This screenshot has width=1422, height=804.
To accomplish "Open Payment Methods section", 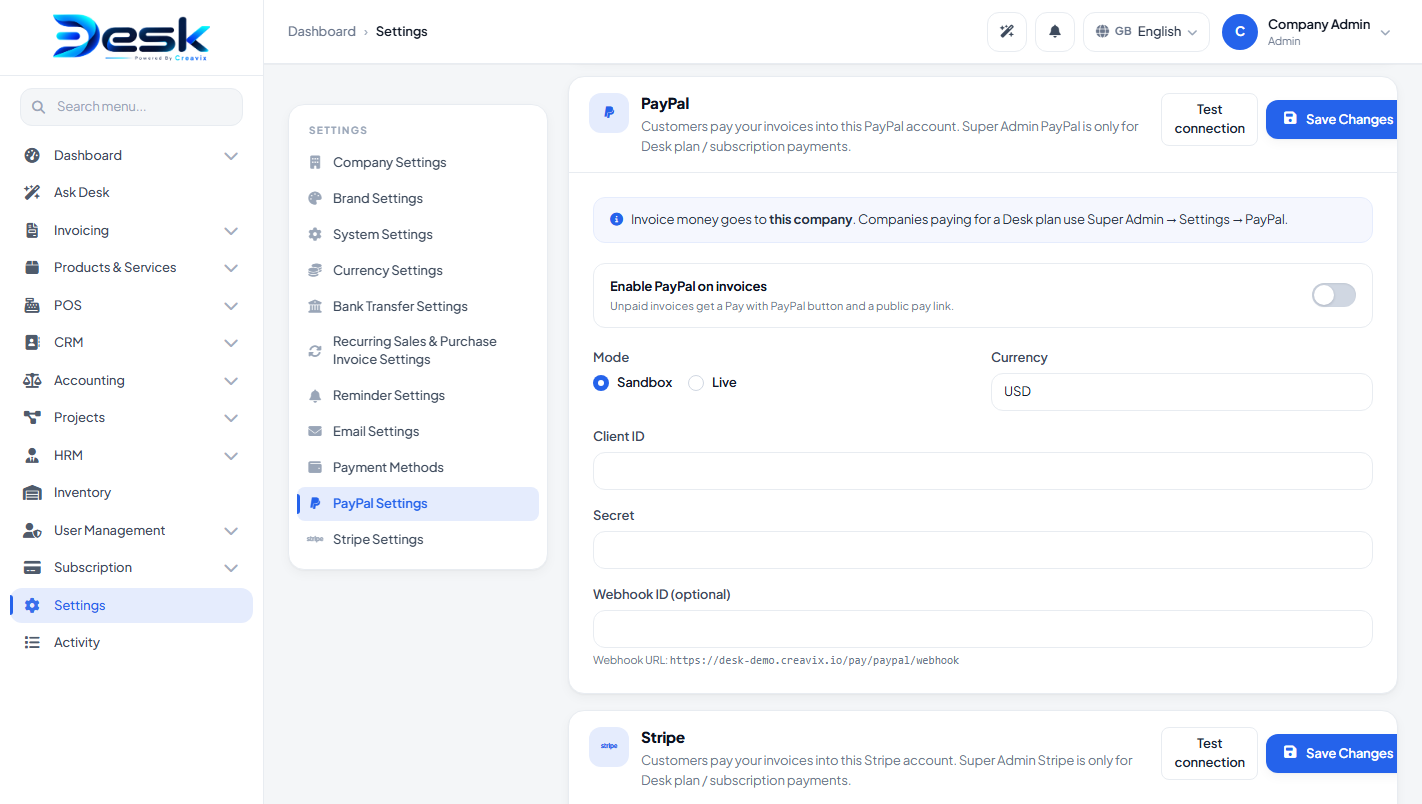I will 418,468.
